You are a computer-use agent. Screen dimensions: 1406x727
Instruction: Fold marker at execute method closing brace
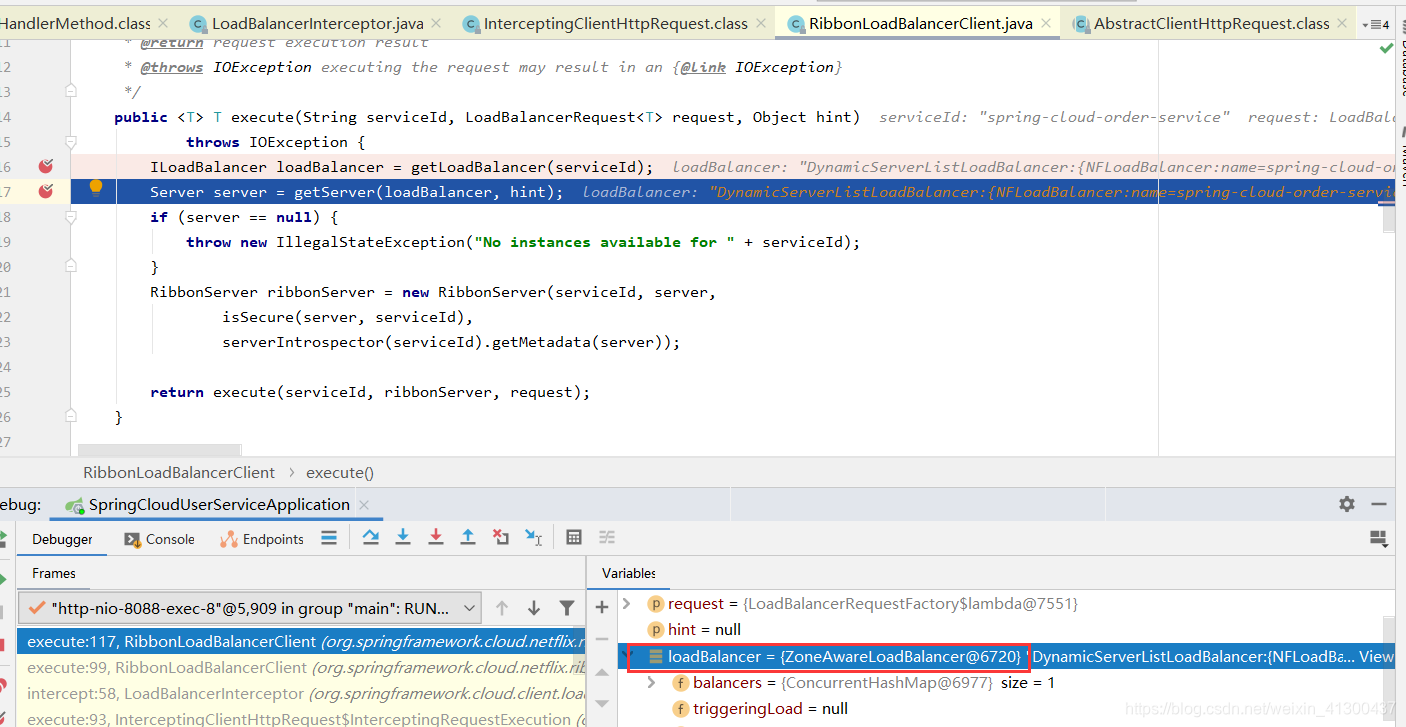click(x=71, y=416)
